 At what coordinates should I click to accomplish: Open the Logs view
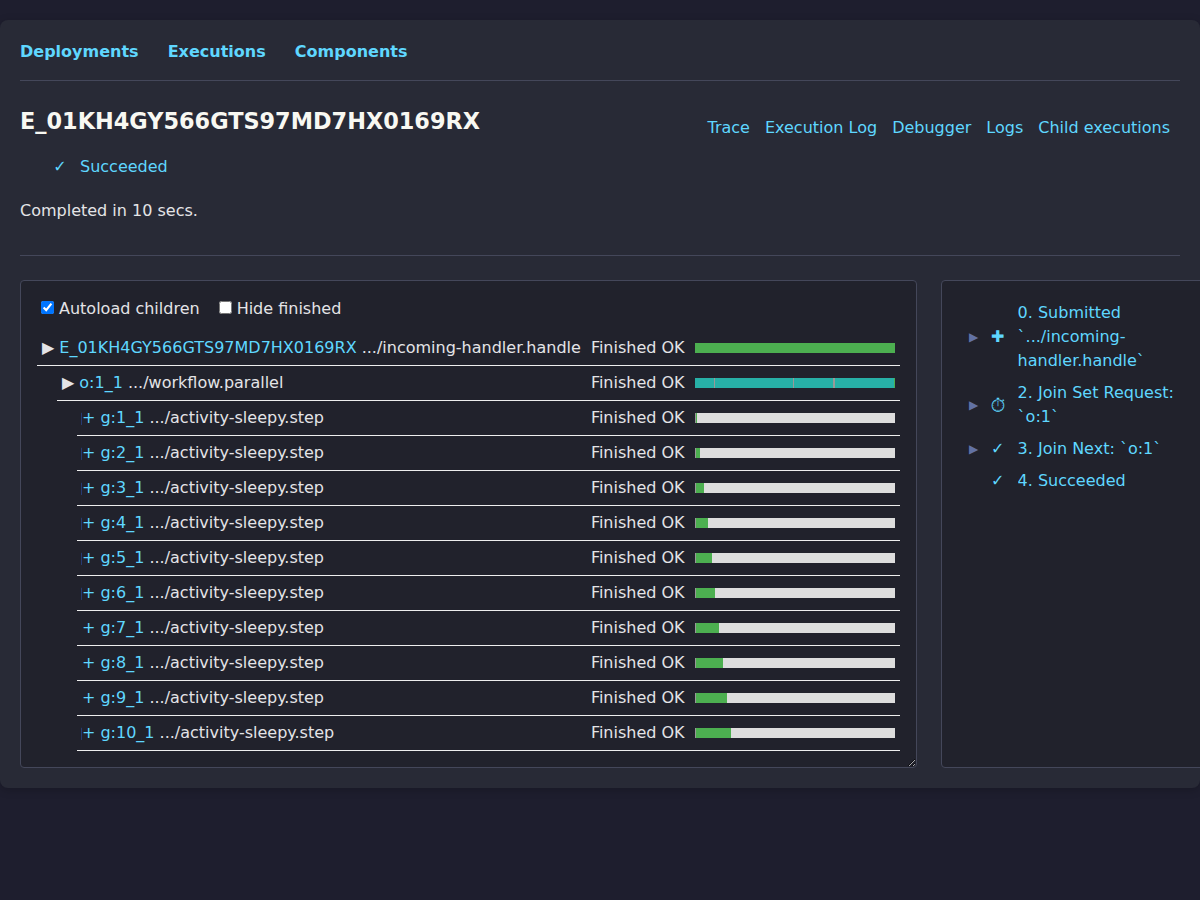[1004, 127]
